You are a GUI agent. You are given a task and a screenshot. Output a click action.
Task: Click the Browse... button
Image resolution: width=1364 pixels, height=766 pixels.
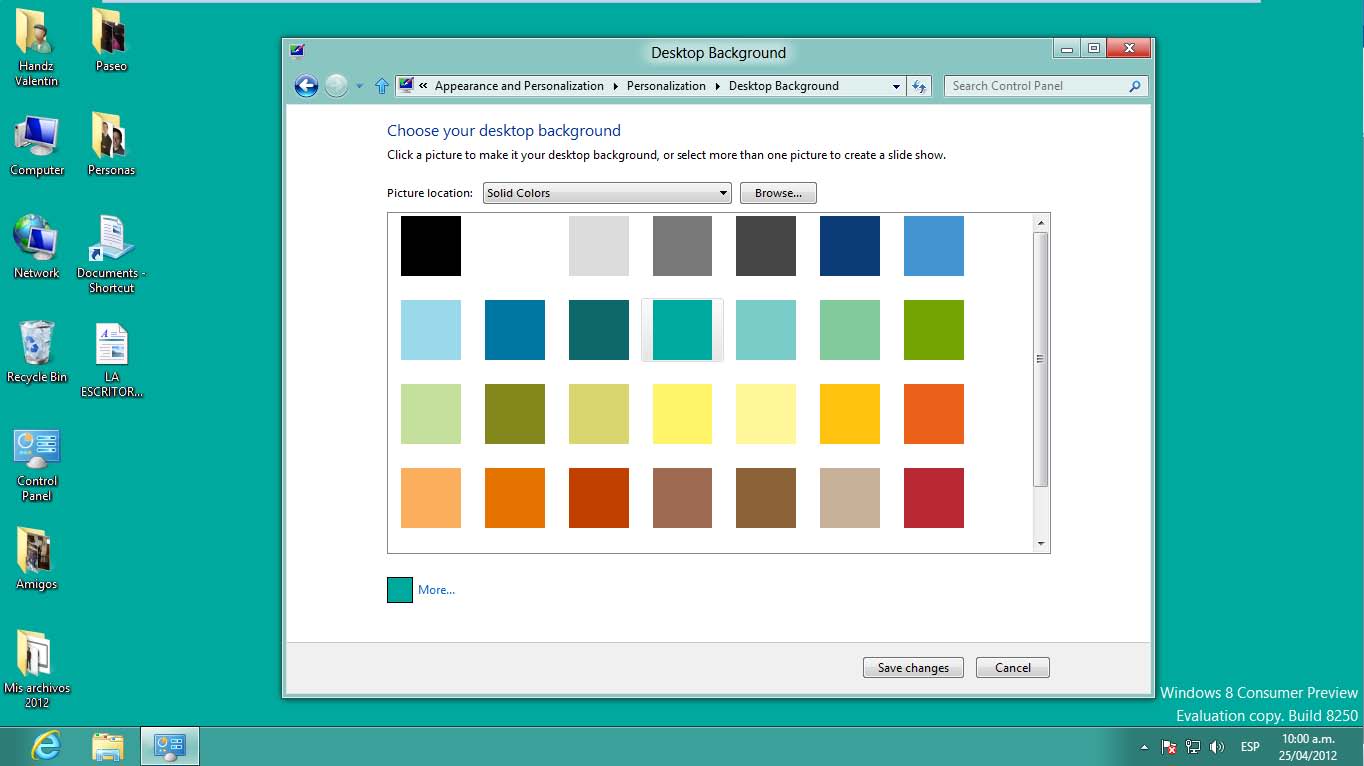click(778, 193)
